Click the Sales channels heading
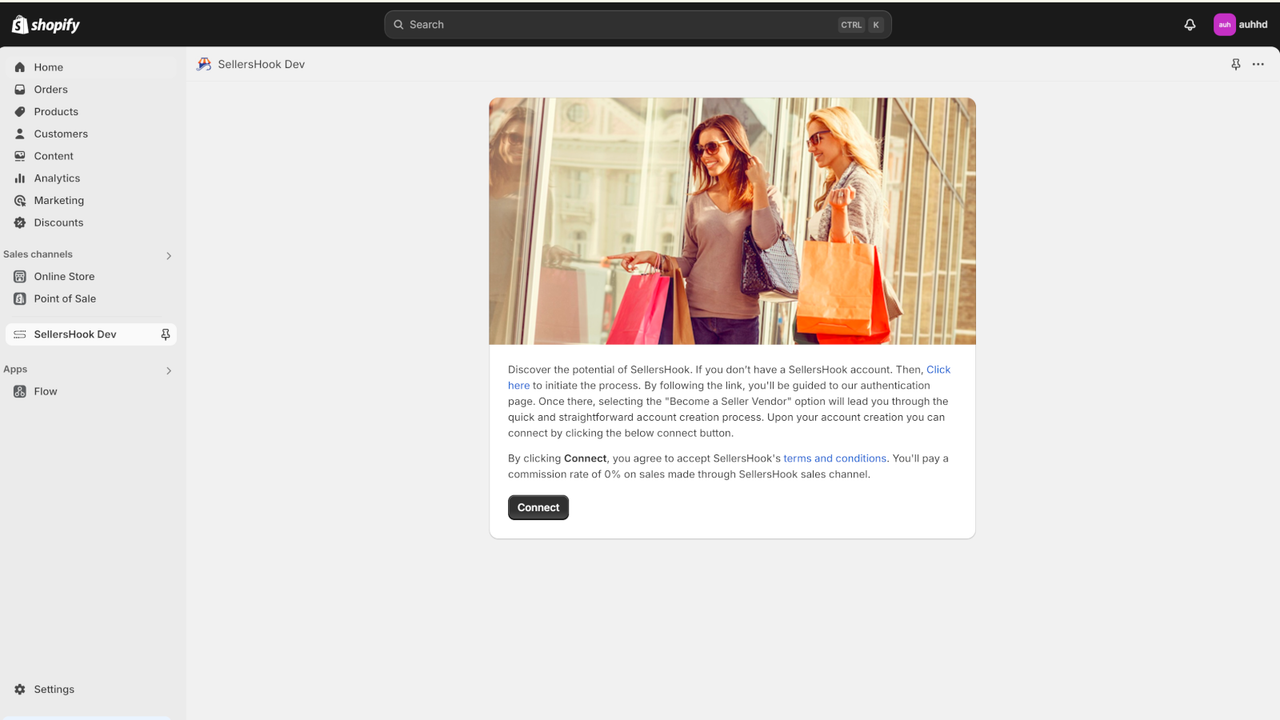Viewport: 1280px width, 720px height. point(38,254)
